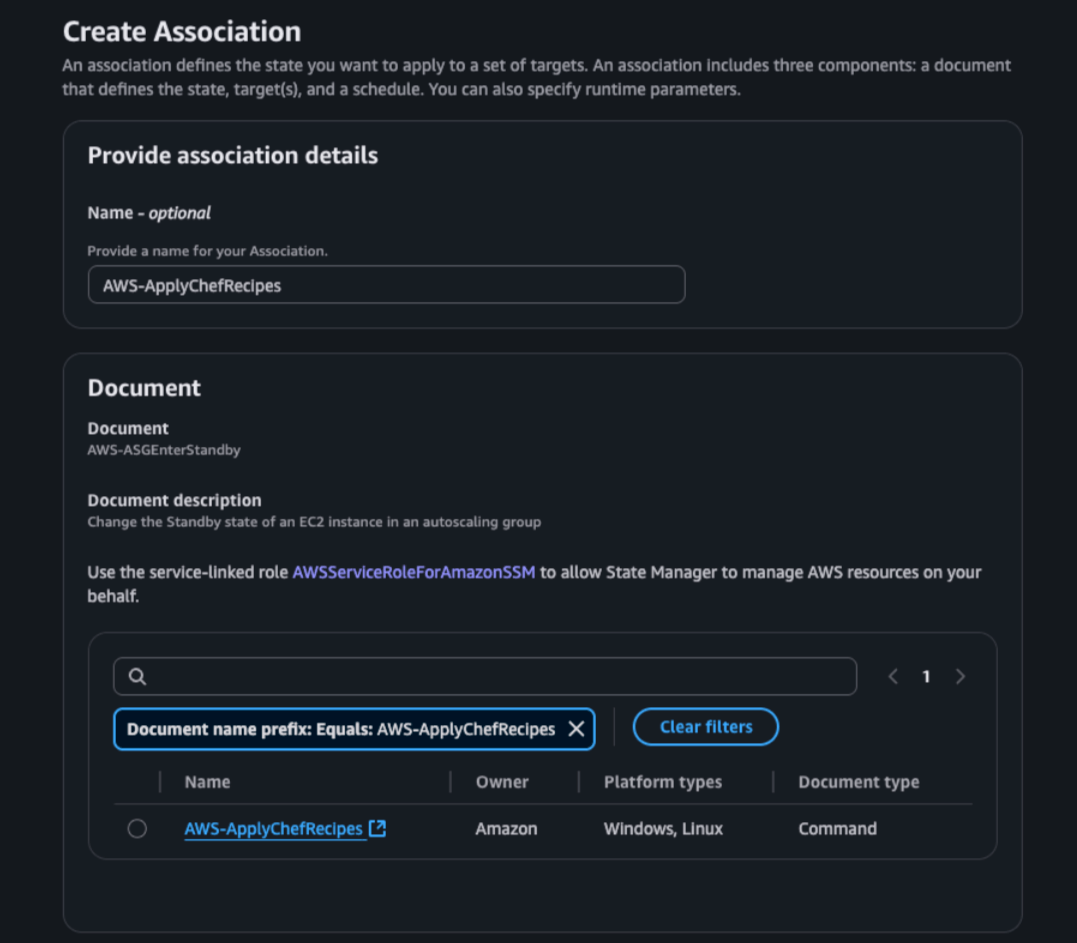Click the Amazon owner cell in row
Viewport: 1077px width, 943px height.
tap(506, 828)
